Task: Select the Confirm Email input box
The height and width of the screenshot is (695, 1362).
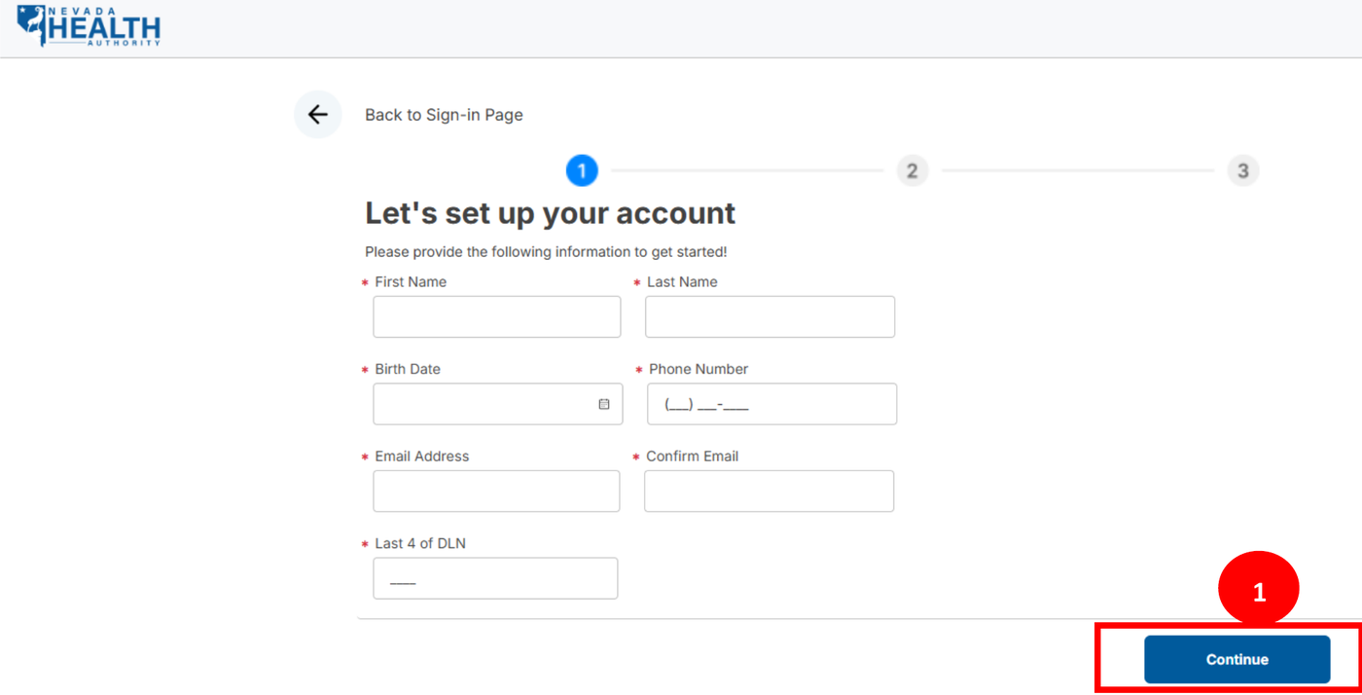Action: click(x=769, y=491)
